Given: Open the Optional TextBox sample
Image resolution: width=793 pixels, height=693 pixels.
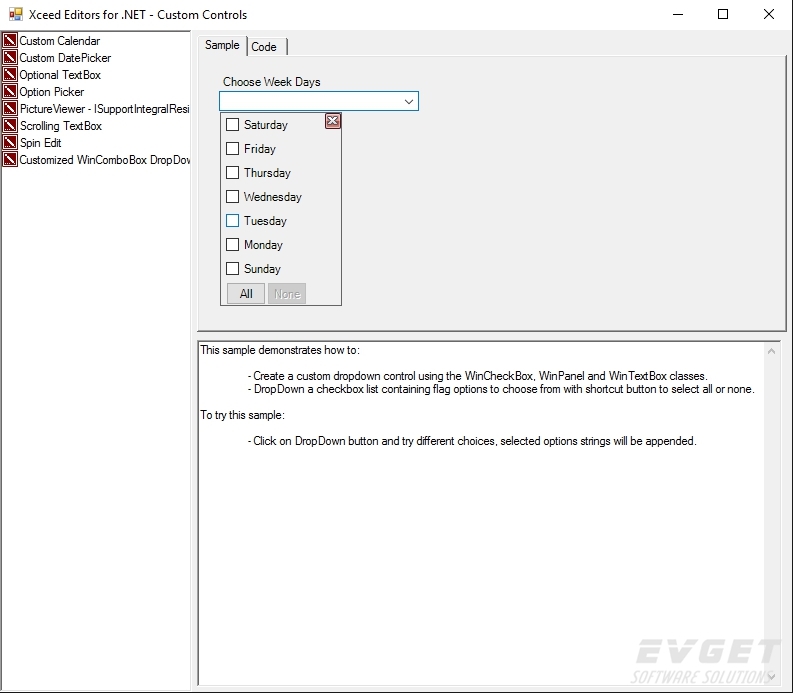Looking at the screenshot, I should click(x=60, y=75).
